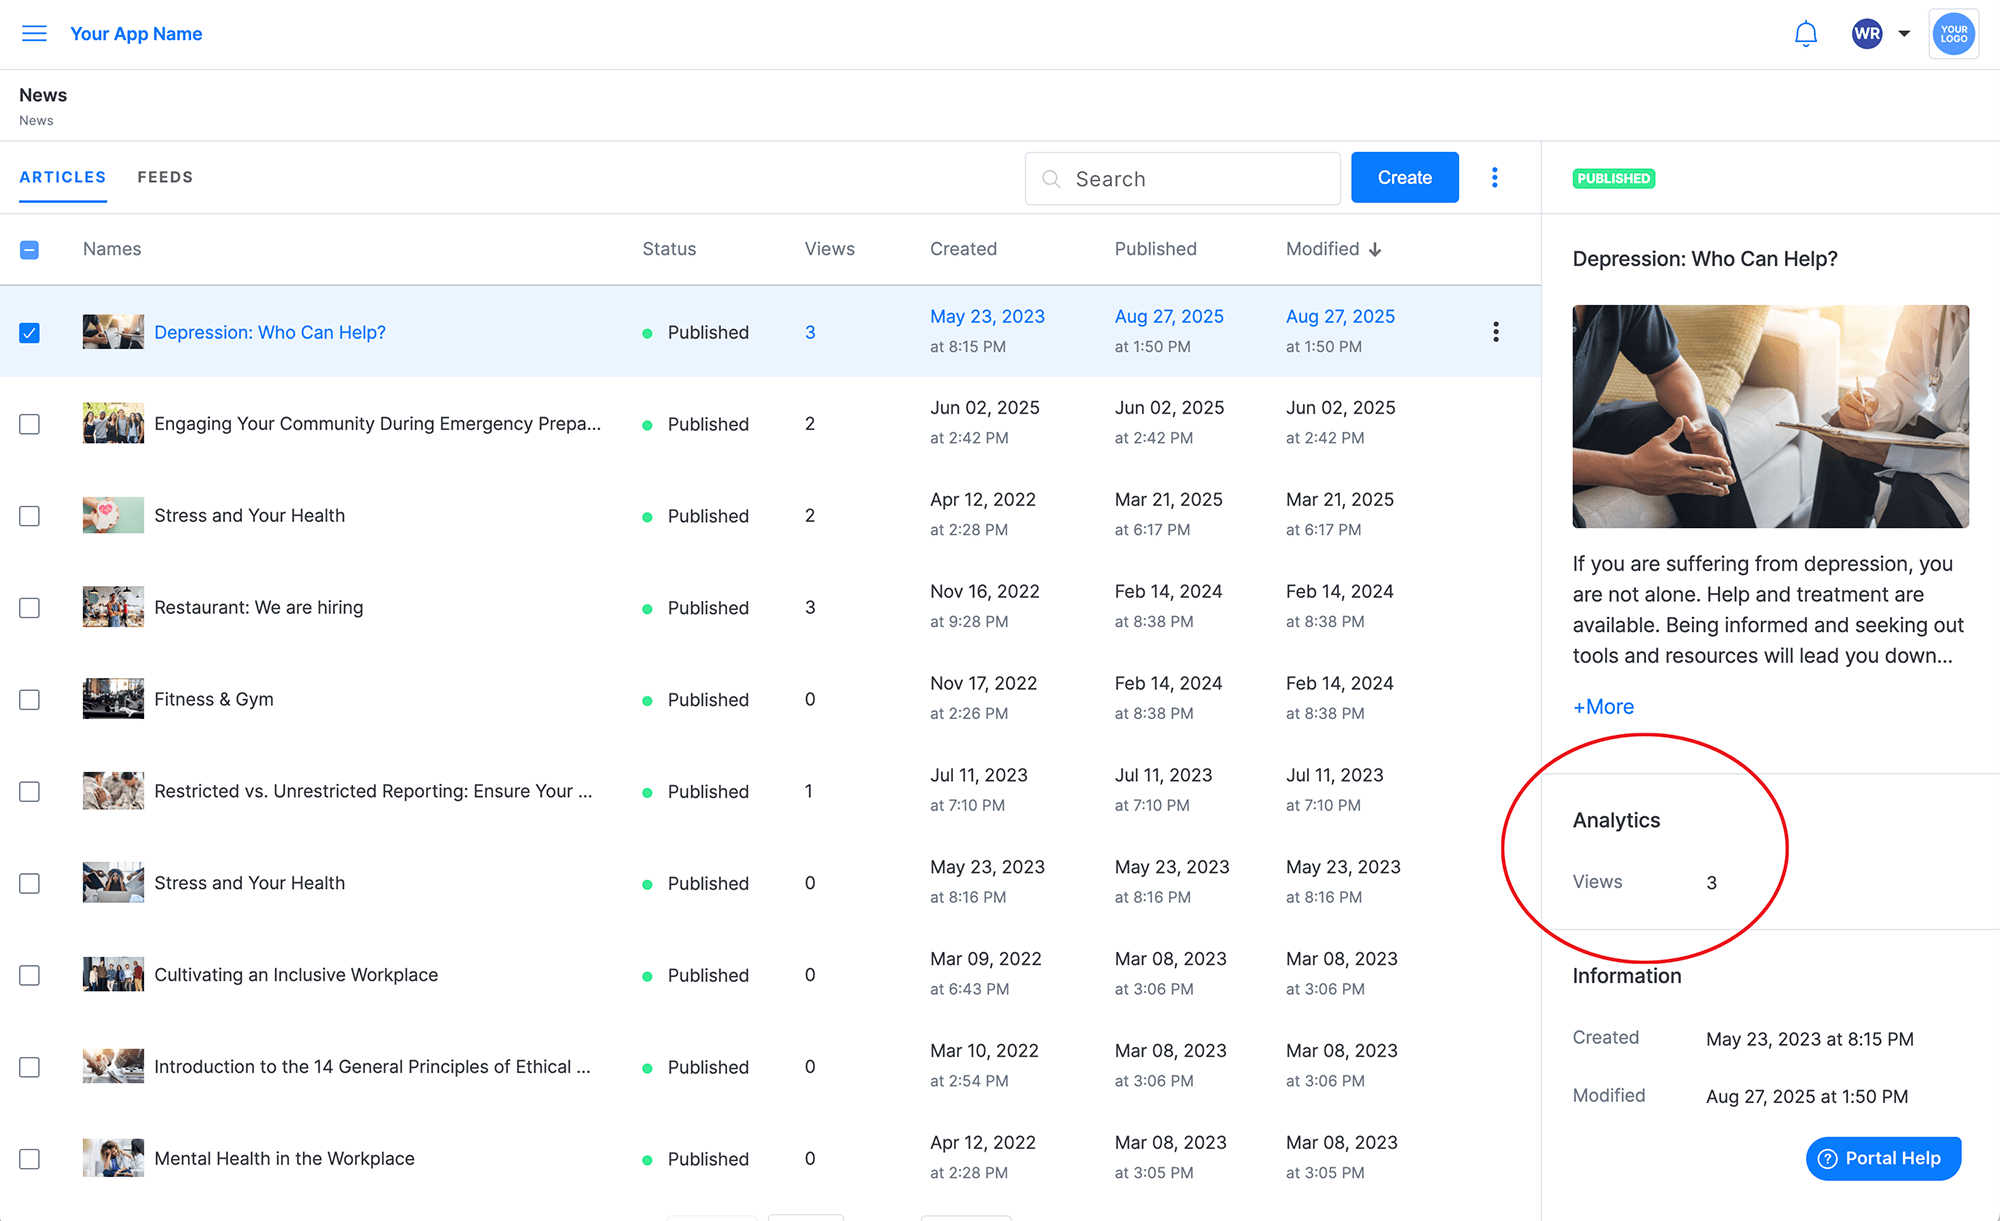The width and height of the screenshot is (2000, 1221).
Task: Click the green PUBLISHED status badge
Action: 1613,178
